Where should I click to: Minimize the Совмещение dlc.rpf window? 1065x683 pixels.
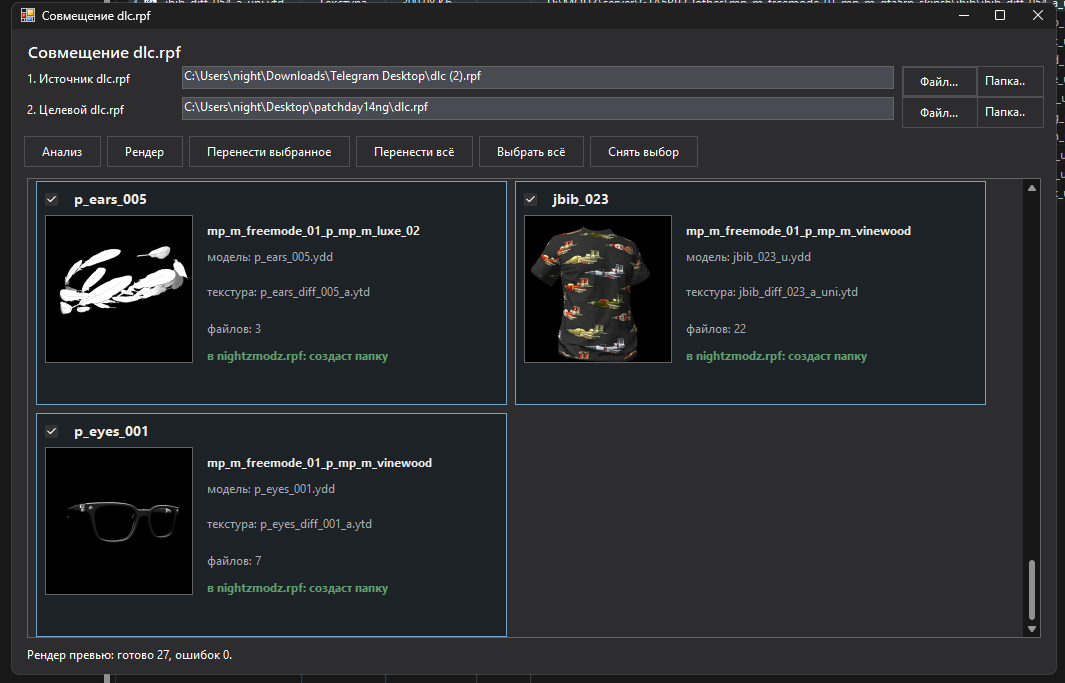coord(963,15)
